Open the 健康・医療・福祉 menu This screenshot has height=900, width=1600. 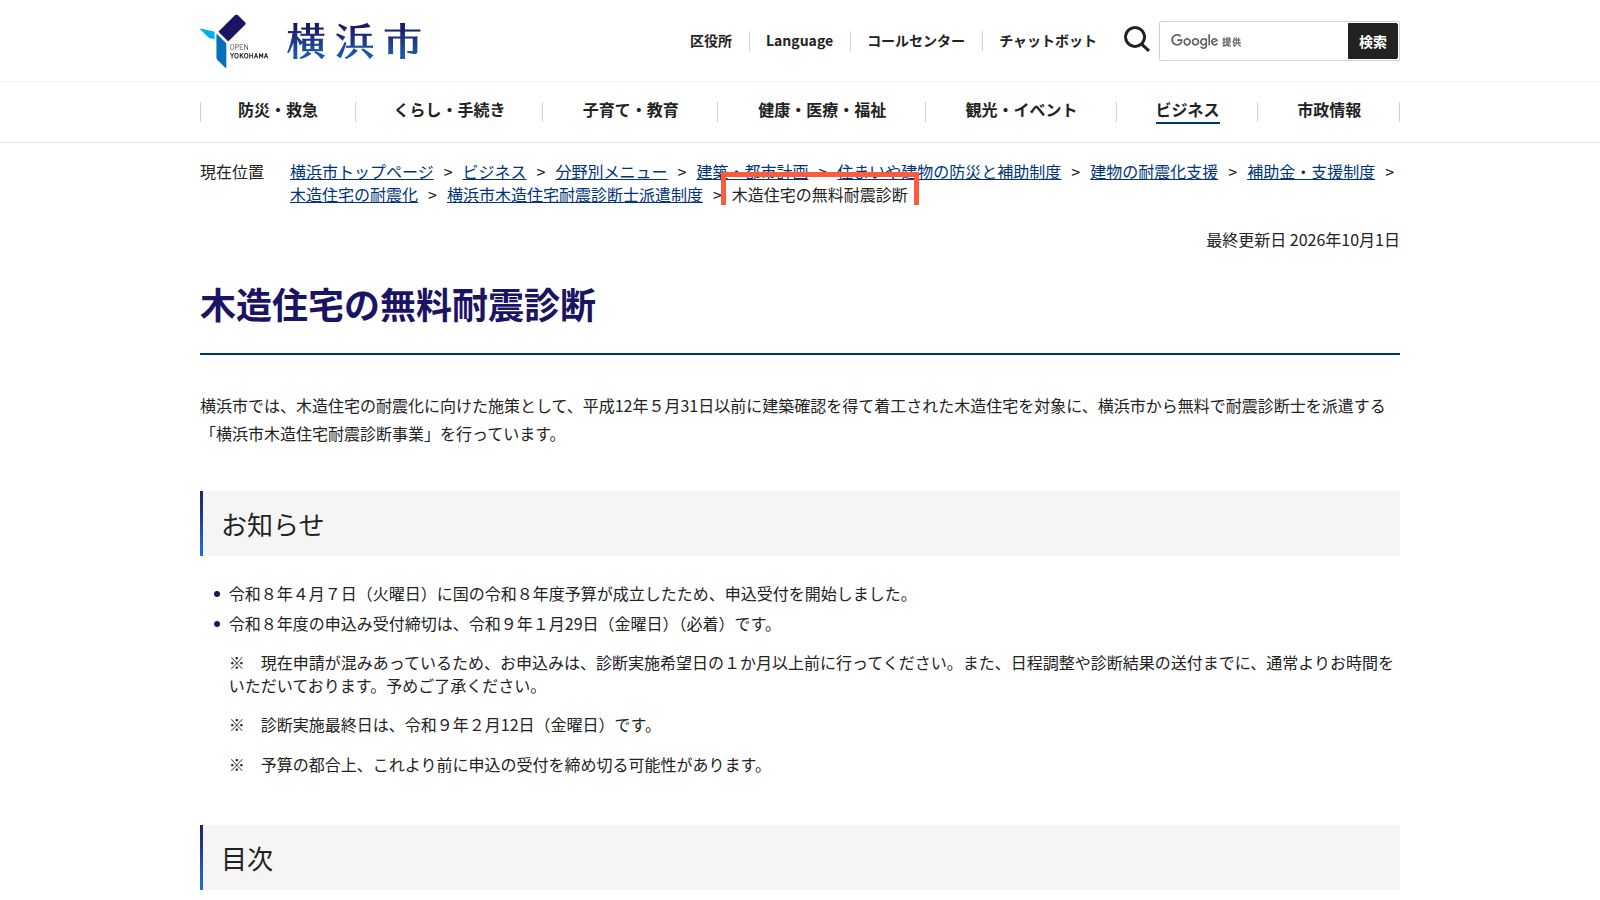[822, 111]
